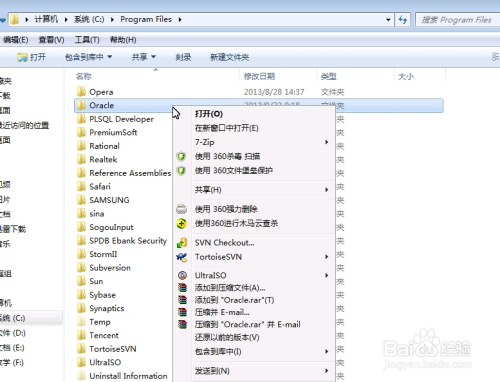This screenshot has height=382, width=500.
Task: Click the refresh icon next to address bar
Action: coord(403,20)
